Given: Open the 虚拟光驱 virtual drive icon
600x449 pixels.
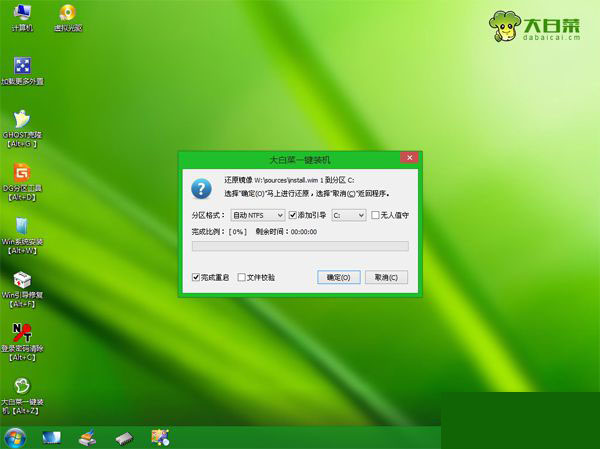Looking at the screenshot, I should tap(68, 18).
